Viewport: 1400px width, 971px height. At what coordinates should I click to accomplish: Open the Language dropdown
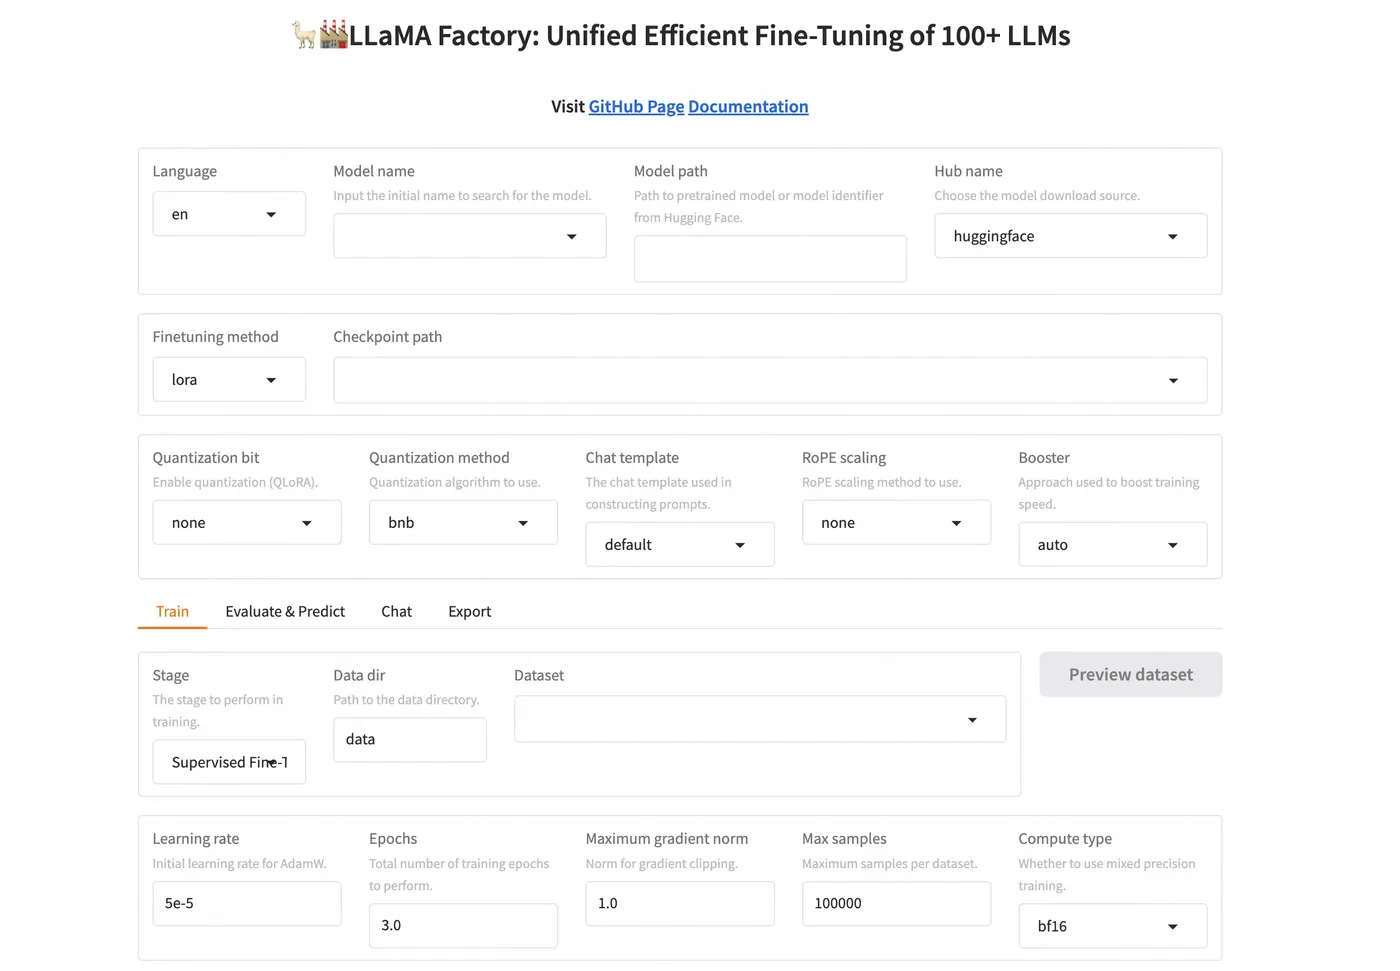tap(229, 214)
